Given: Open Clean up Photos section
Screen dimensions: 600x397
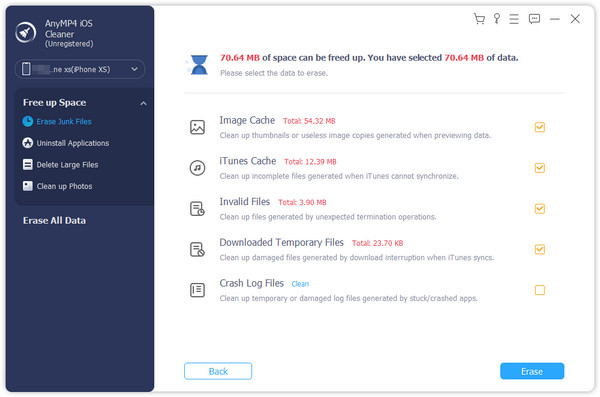Looking at the screenshot, I should [64, 186].
